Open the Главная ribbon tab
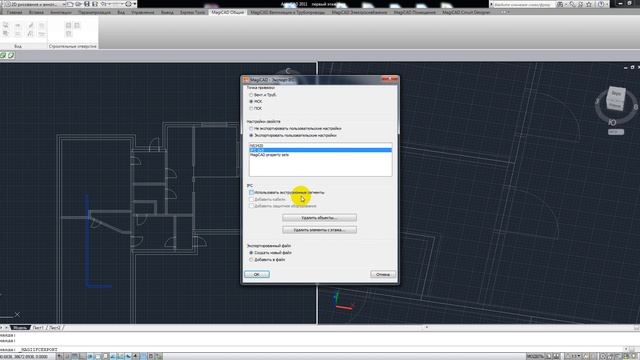The width and height of the screenshot is (640, 360). [x=15, y=12]
